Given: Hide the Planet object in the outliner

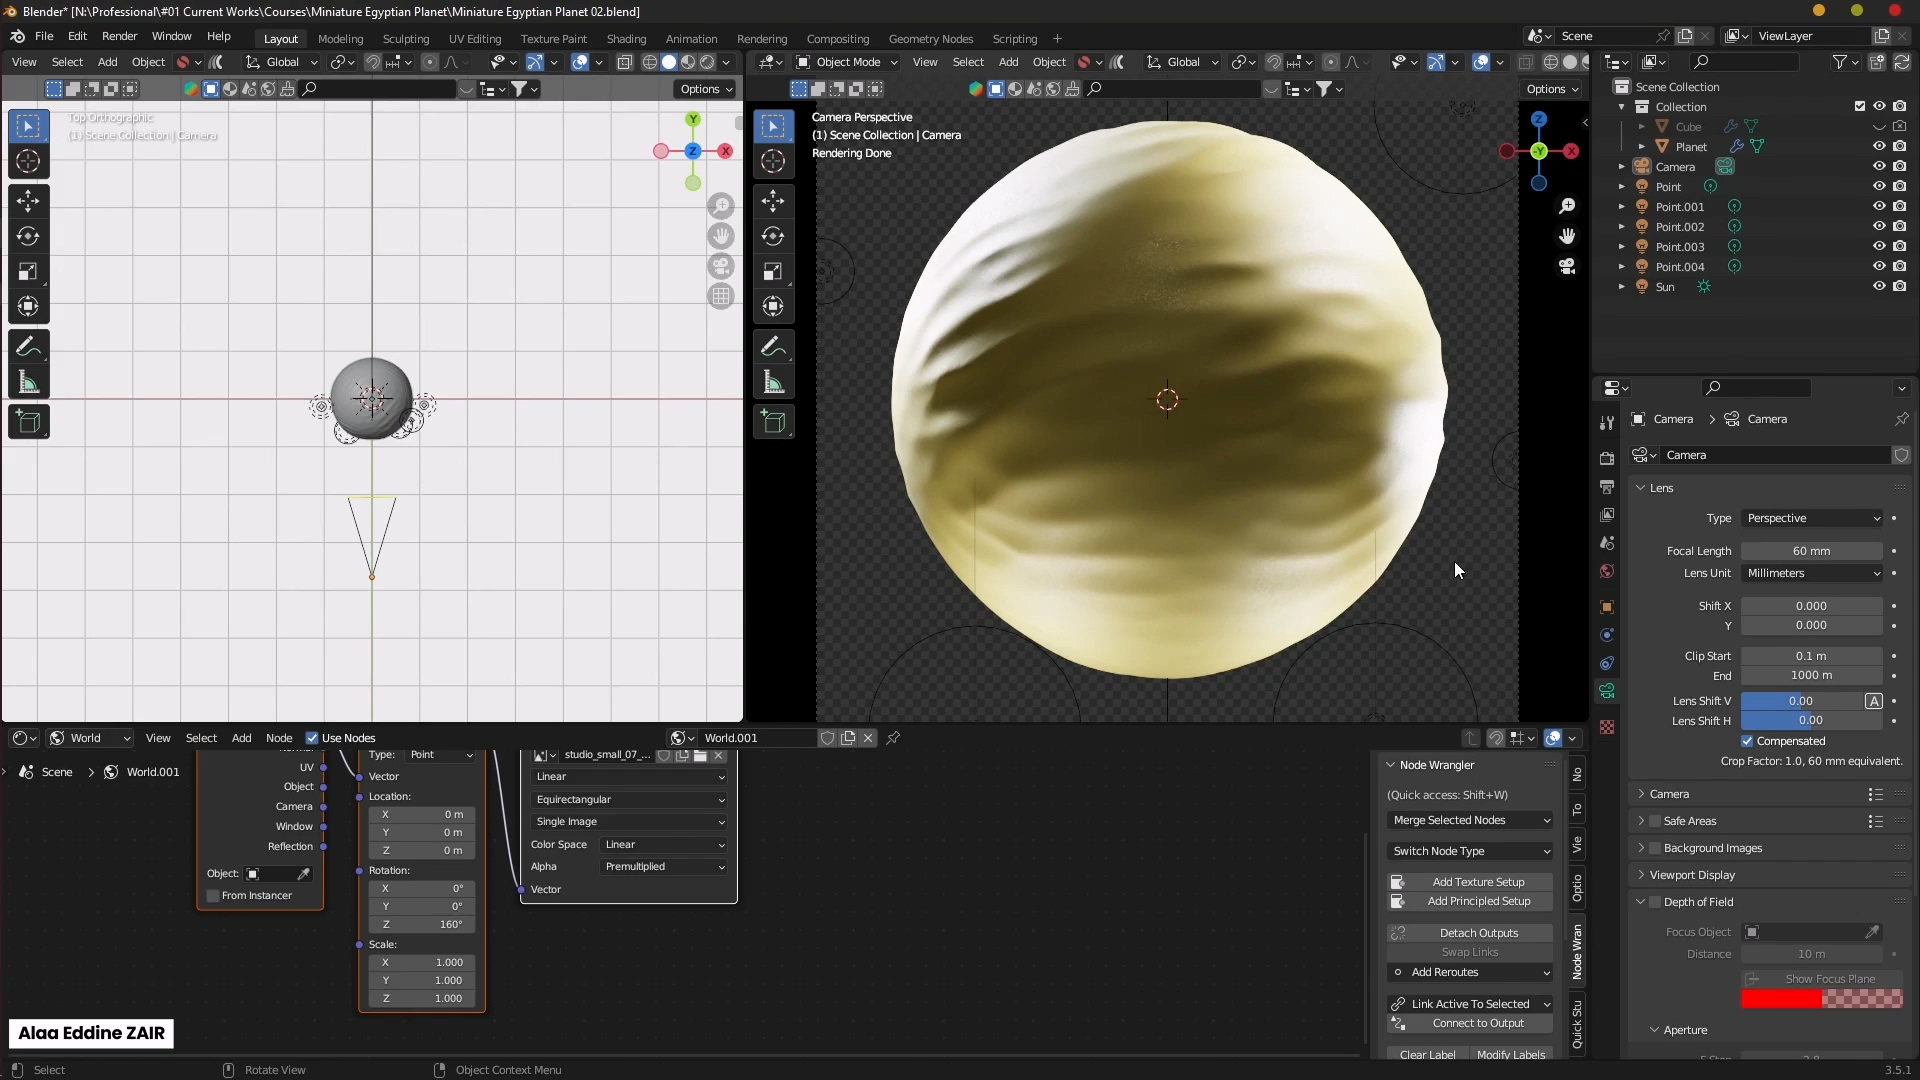Looking at the screenshot, I should [1878, 146].
